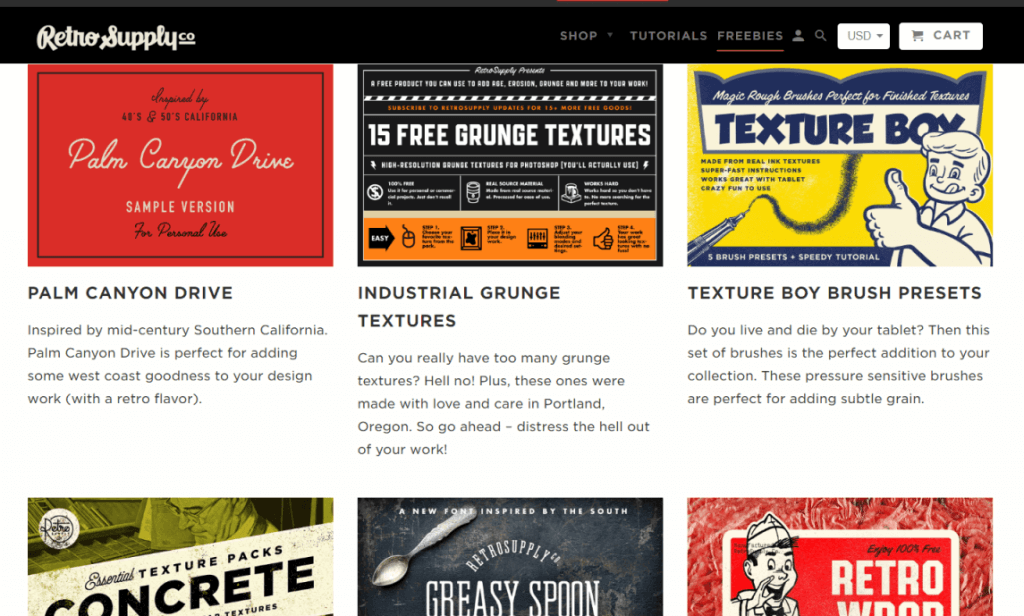Screen dimensions: 1024x616
Task: Open the Concrete texture packs thumbnail
Action: coord(180,557)
